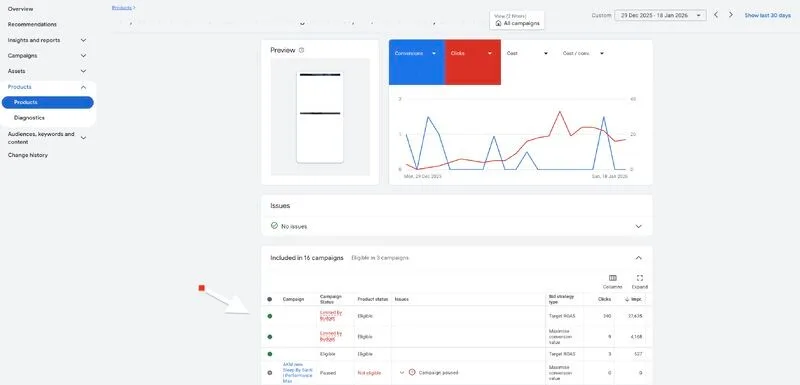Viewport: 800px width, 385px height.
Task: Collapse the Included in 16 campaigns panel
Action: 638,258
